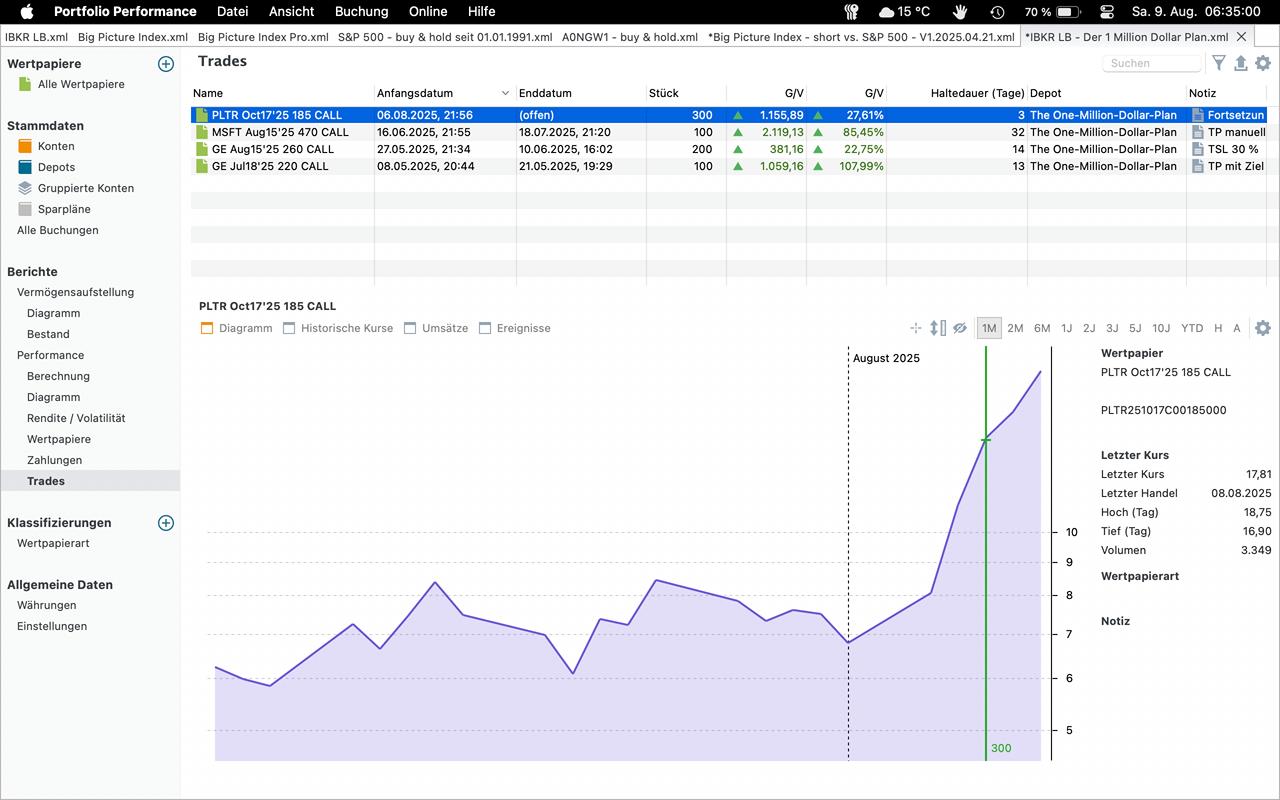Select the MSFT Aug15'25 470 CALL trade row
Screen dimensions: 1280x800
(280, 132)
